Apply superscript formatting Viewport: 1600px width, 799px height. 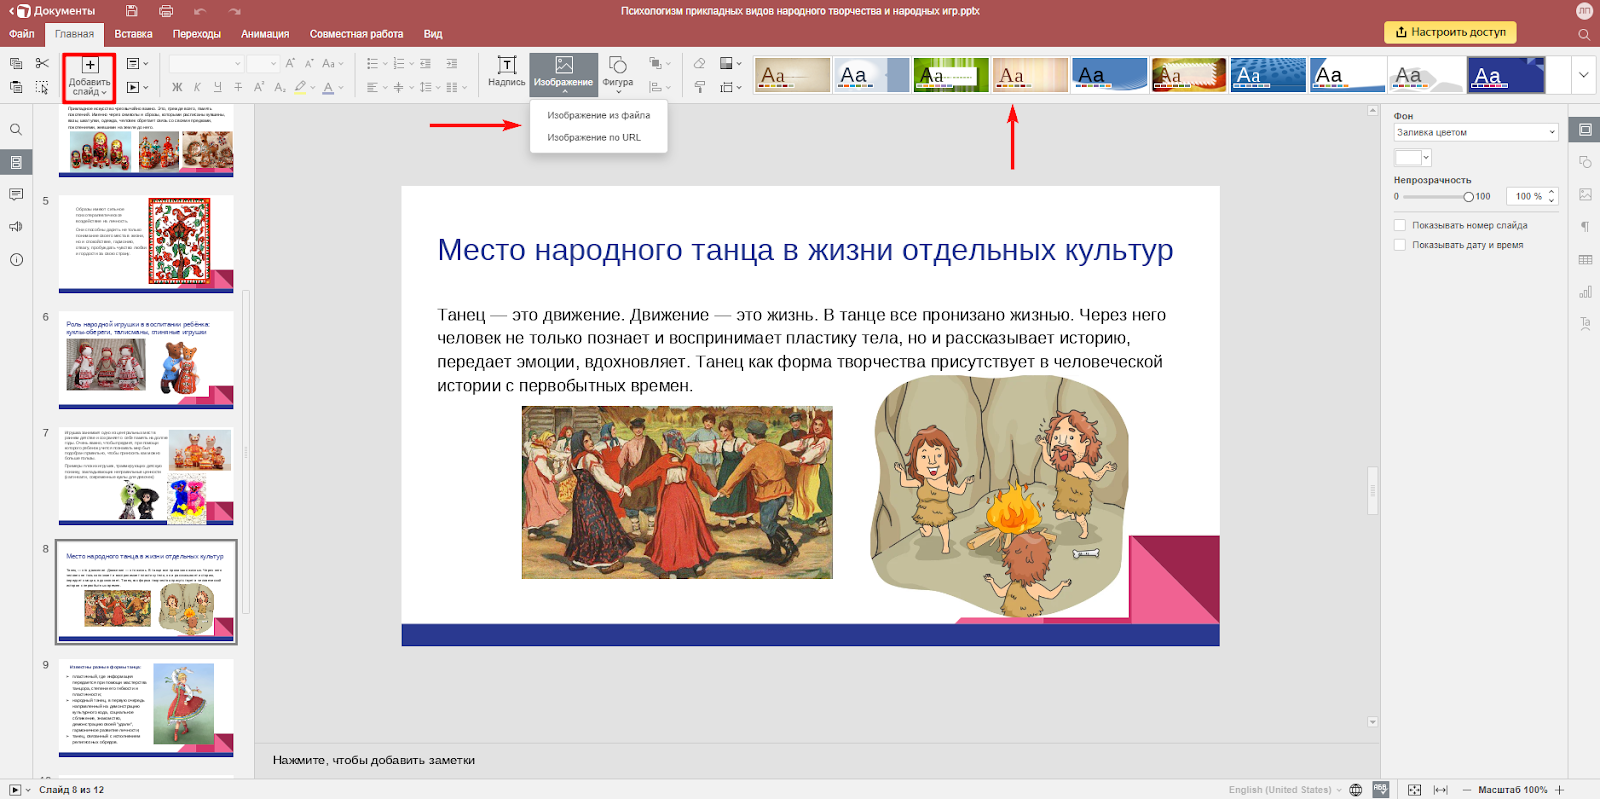point(259,87)
